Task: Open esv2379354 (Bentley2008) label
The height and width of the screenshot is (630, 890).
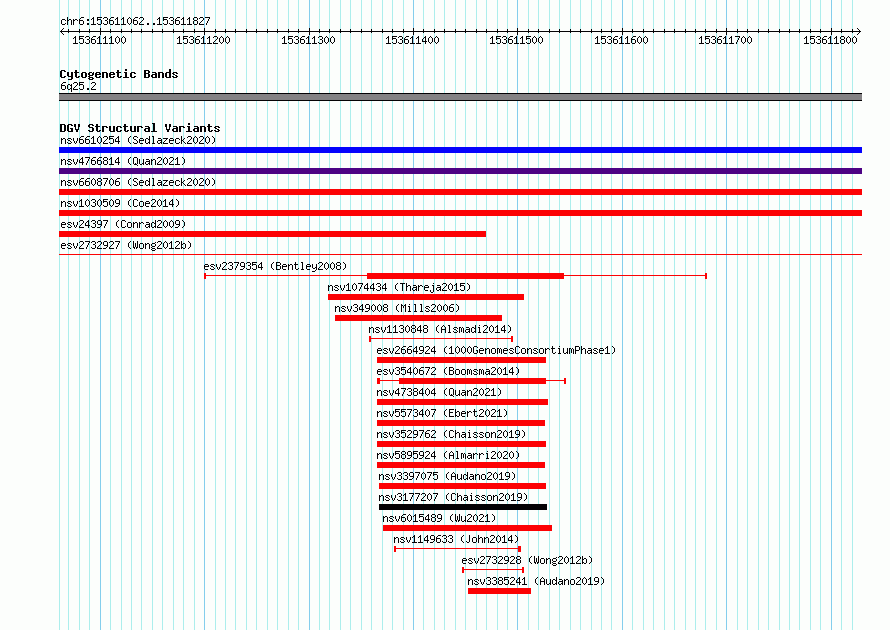Action: pos(275,266)
